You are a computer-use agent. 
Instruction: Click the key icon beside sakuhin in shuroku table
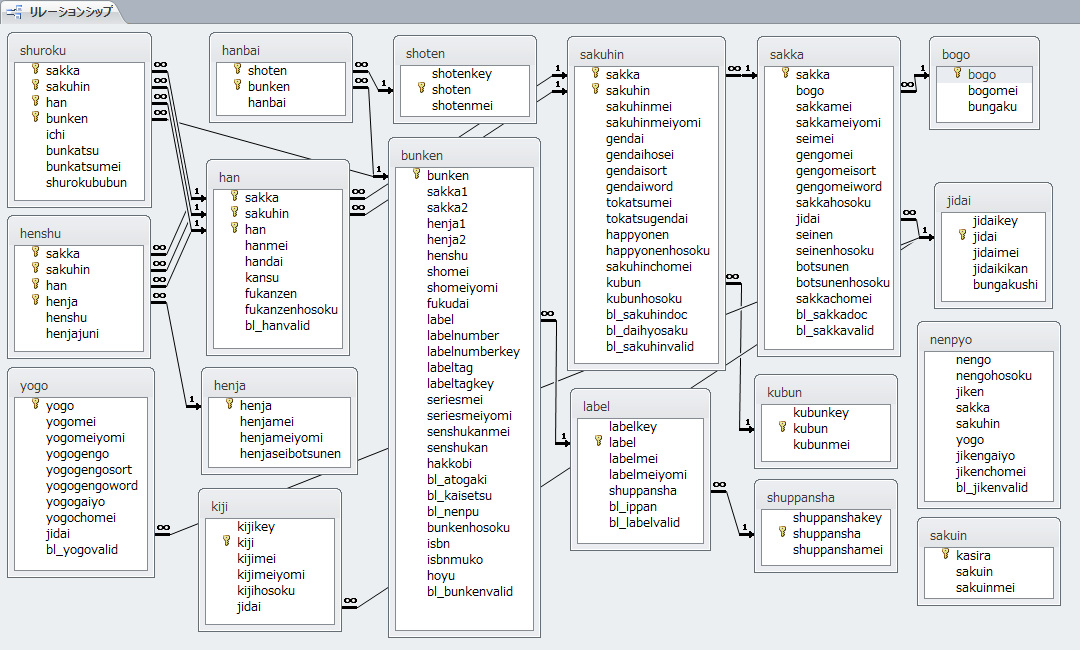35,85
